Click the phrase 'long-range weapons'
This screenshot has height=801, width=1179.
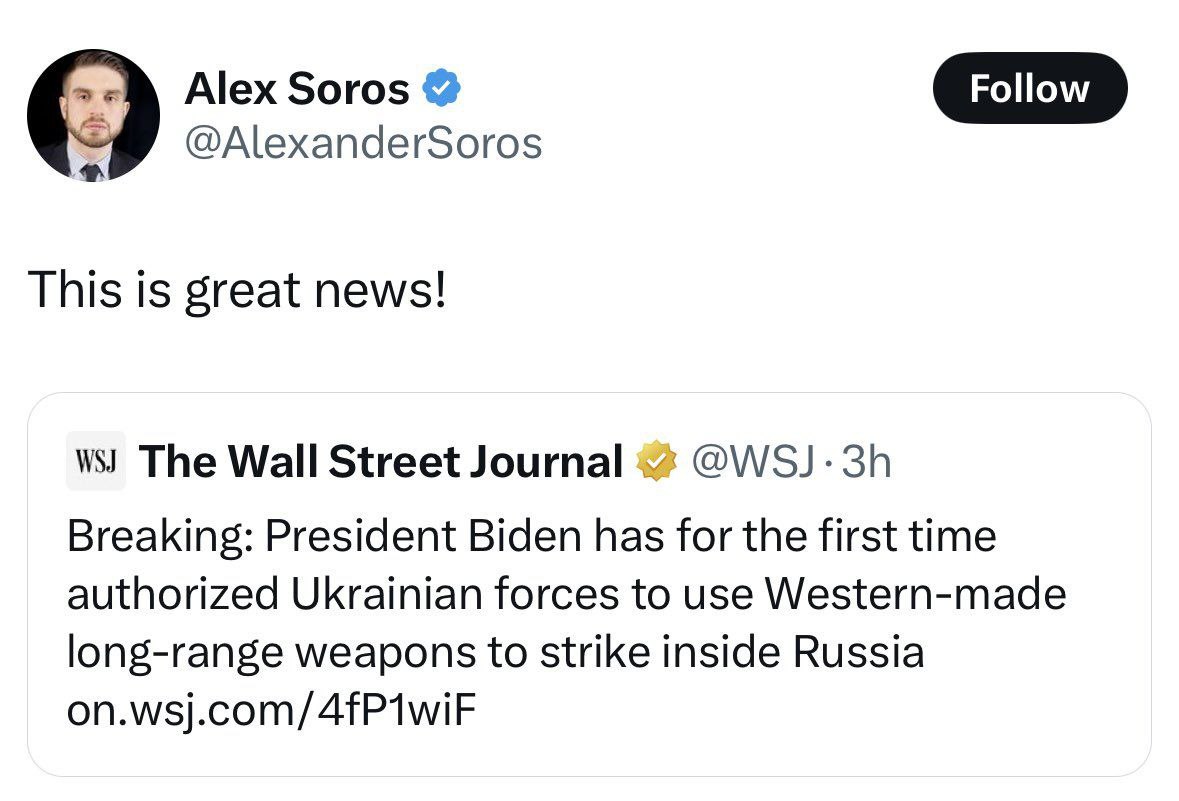pyautogui.click(x=271, y=652)
